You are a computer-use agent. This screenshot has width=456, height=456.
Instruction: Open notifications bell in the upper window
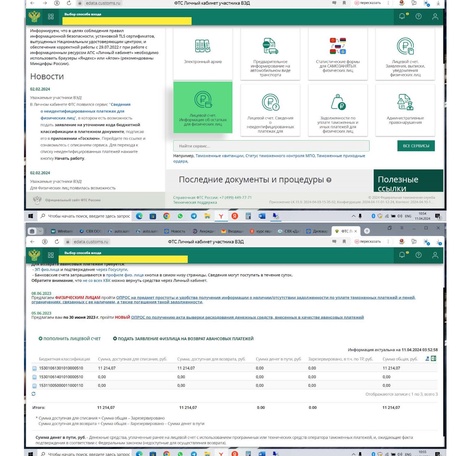pyautogui.click(x=402, y=16)
